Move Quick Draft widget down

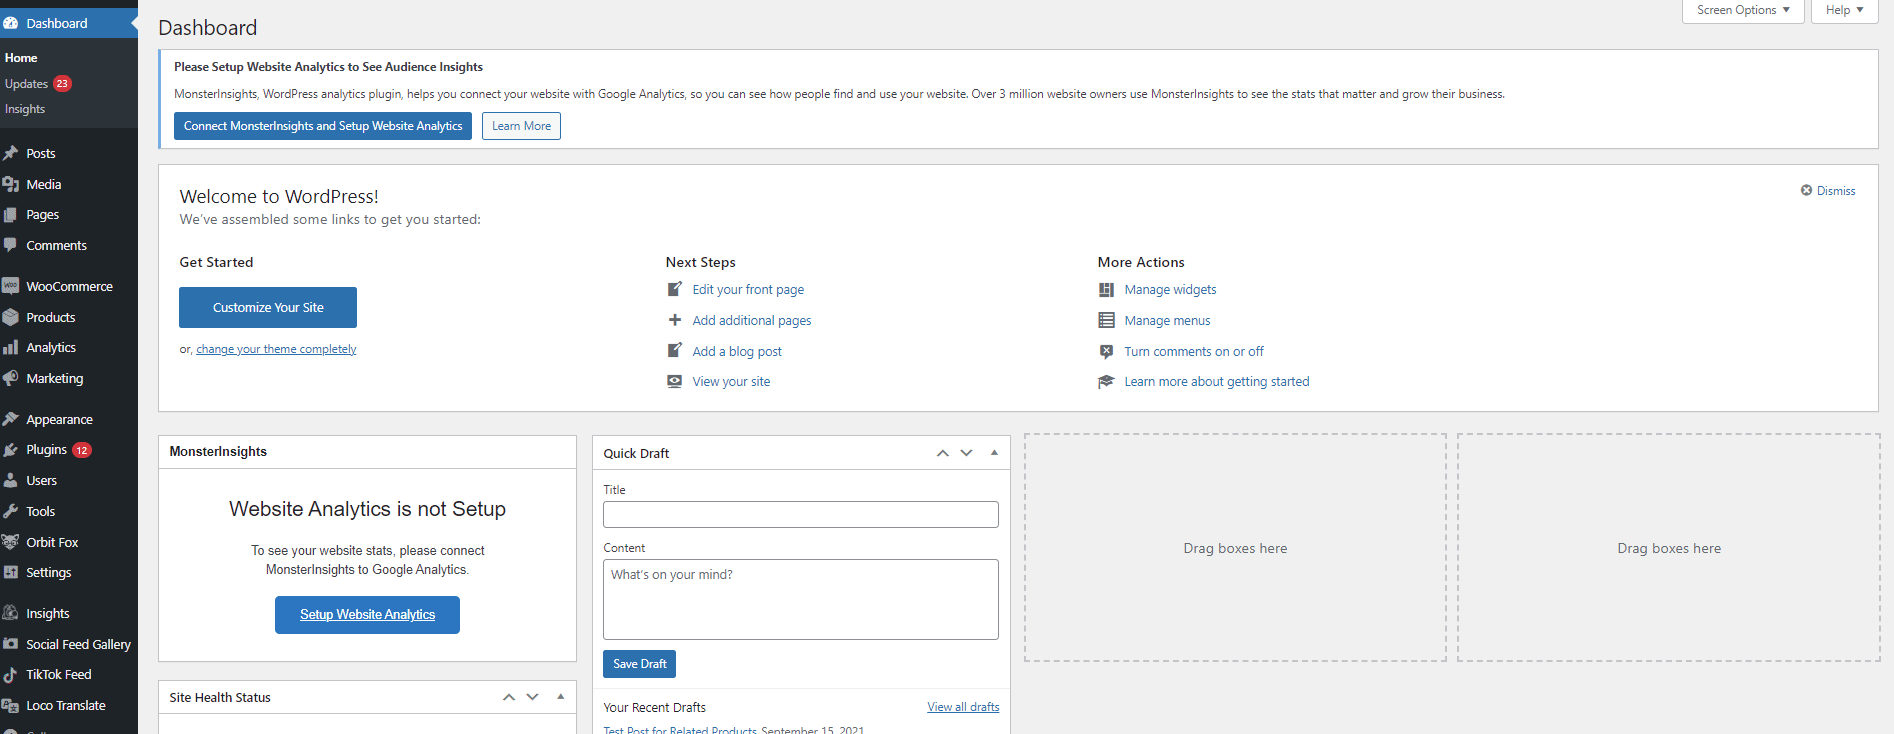(966, 453)
